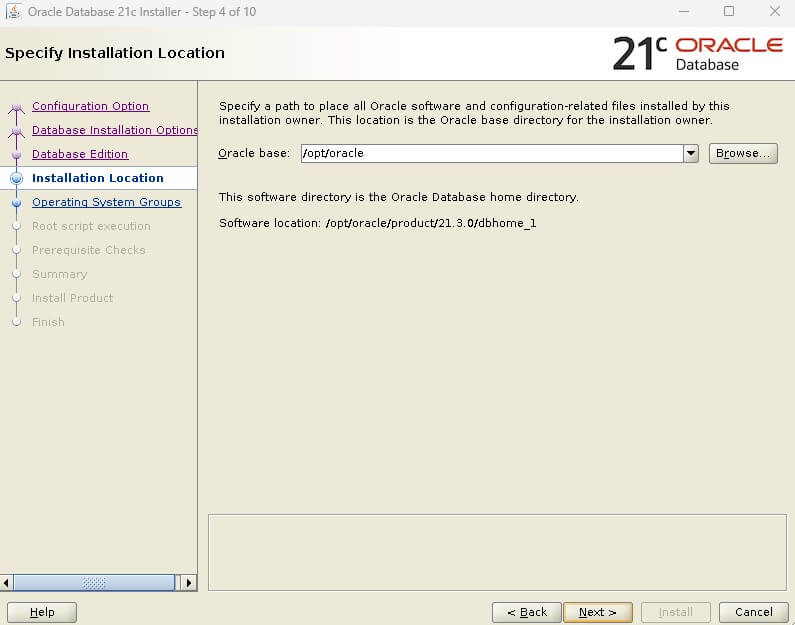The height and width of the screenshot is (625, 795).
Task: Click the Installation Location active step bullet
Action: (16, 178)
